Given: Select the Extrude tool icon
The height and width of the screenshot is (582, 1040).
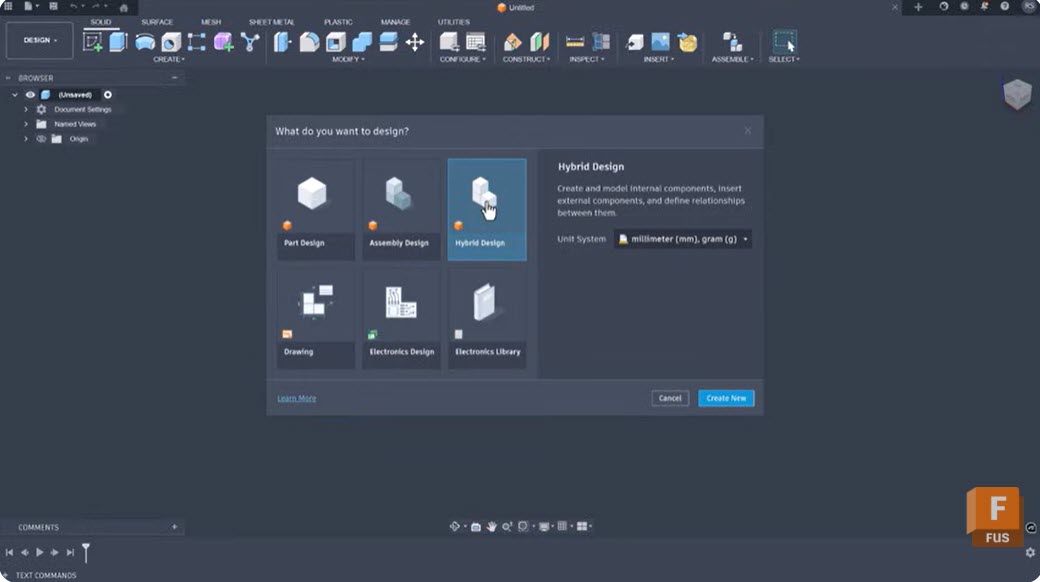Looking at the screenshot, I should pyautogui.click(x=118, y=42).
